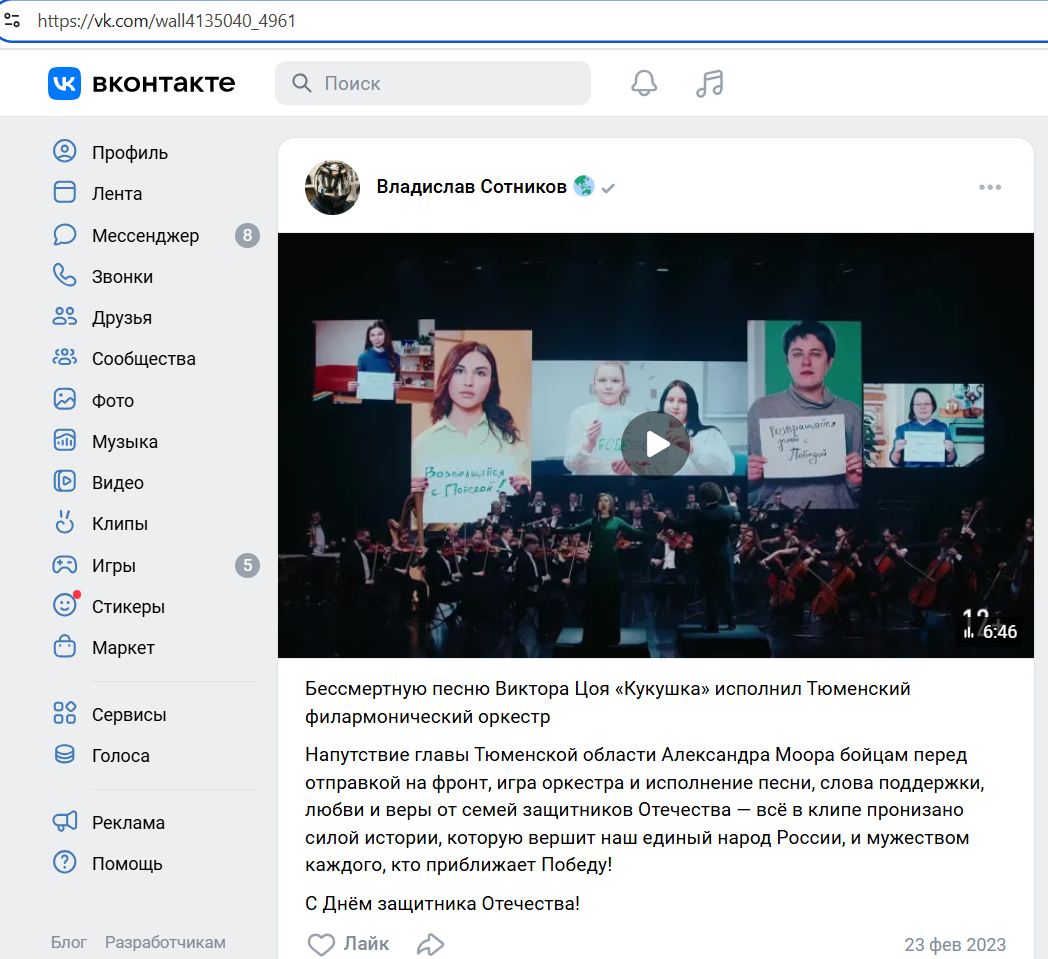Screen dimensions: 1048x959
Task: Click the Владислав Сотников author name
Action: pos(471,187)
